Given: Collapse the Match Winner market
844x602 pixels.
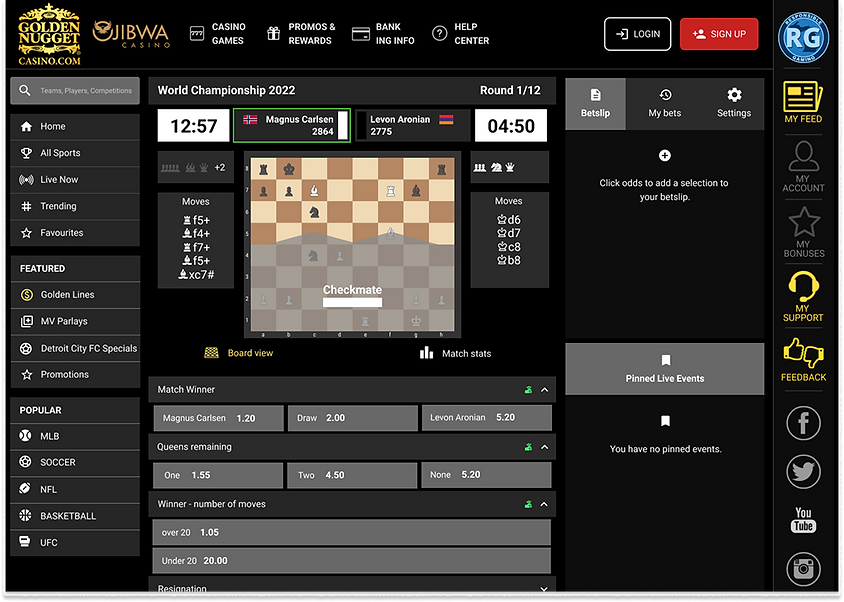Looking at the screenshot, I should click(544, 390).
